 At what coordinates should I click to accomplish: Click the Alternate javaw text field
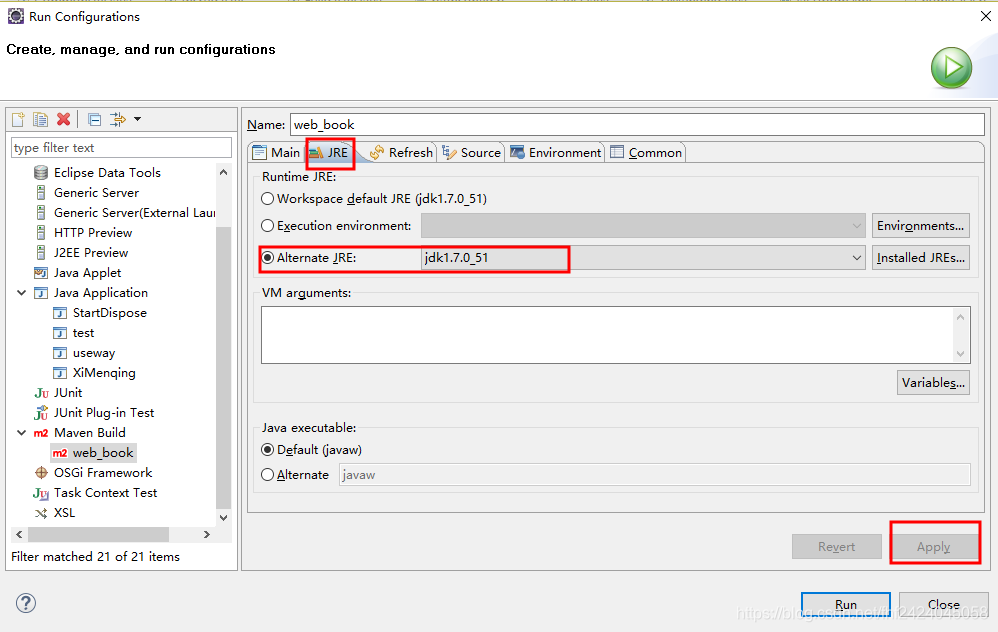coord(654,475)
